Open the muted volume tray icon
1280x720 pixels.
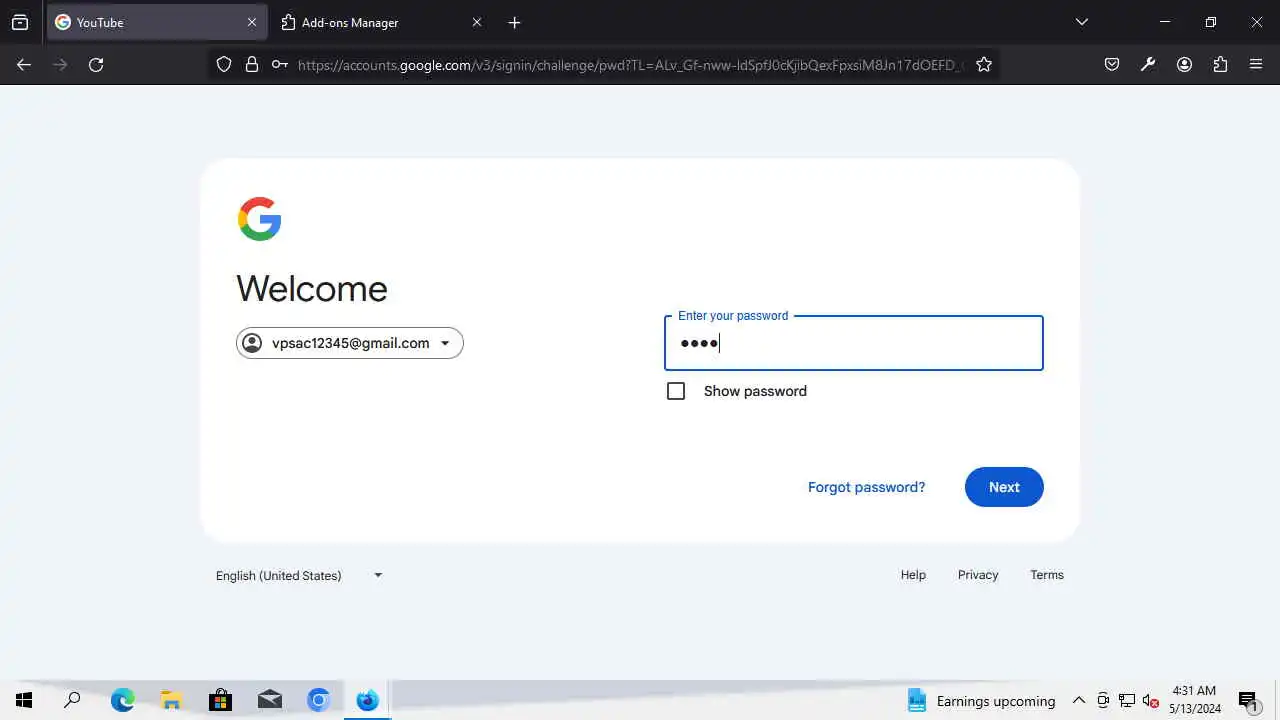tap(1150, 700)
